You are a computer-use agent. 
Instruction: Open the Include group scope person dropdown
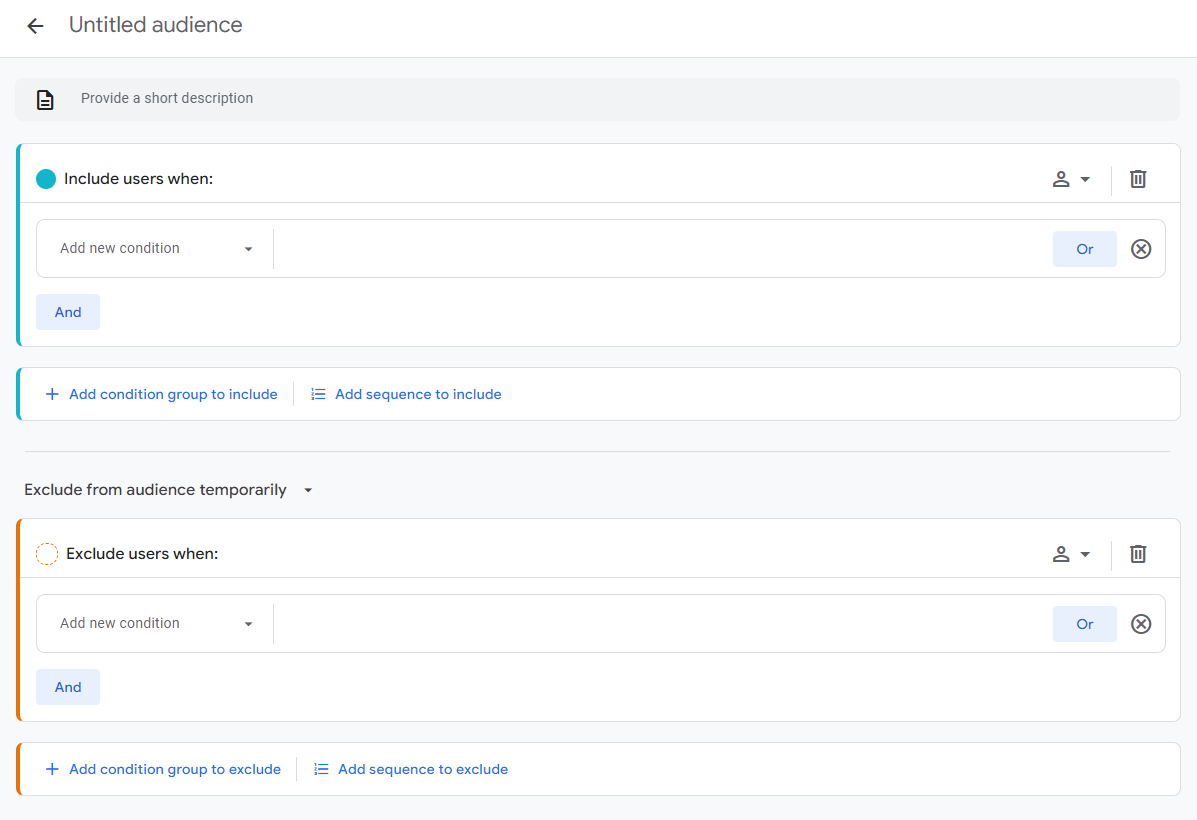(1071, 179)
